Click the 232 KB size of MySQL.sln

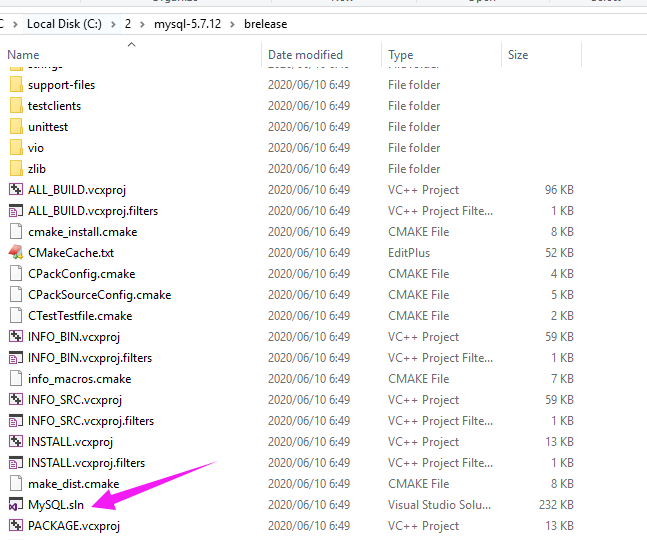point(556,505)
